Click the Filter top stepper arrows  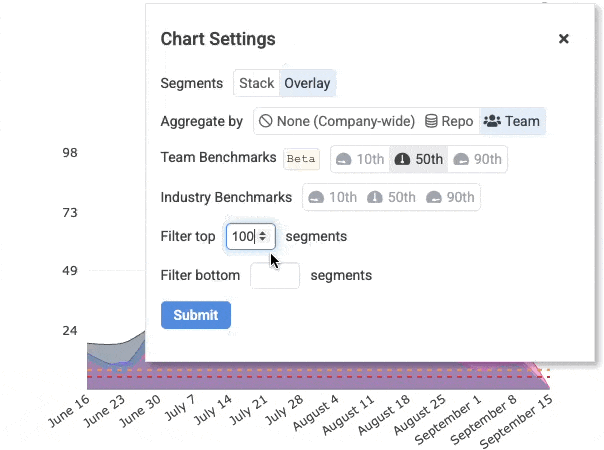click(263, 236)
